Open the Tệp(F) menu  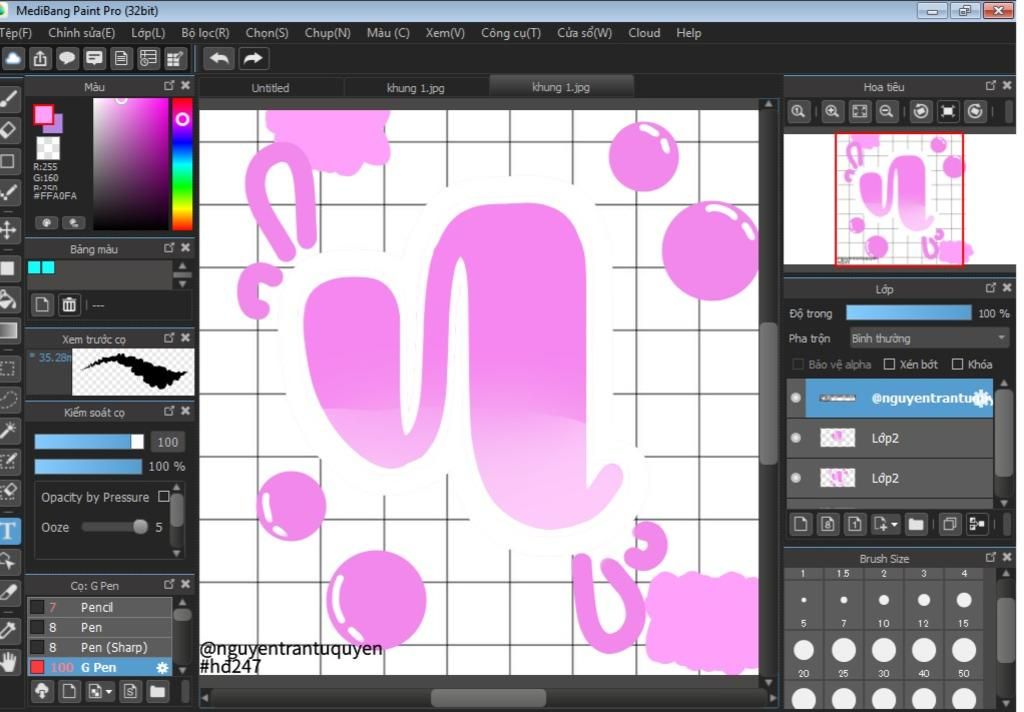(x=16, y=33)
